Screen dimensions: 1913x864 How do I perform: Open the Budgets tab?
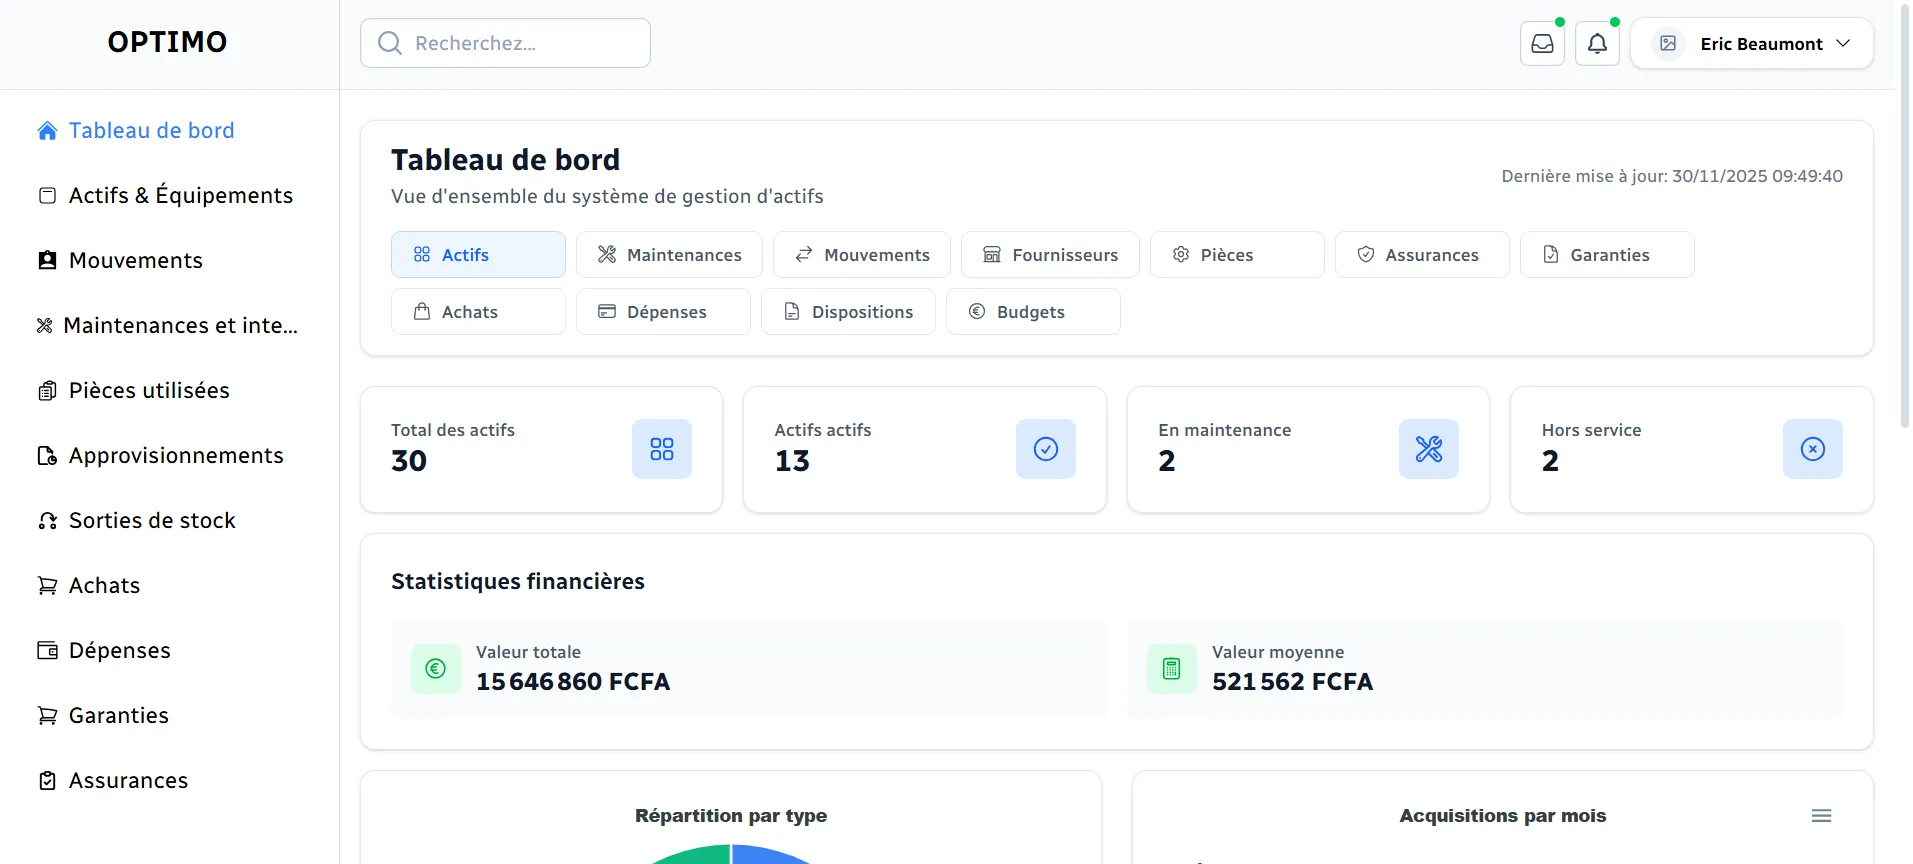tap(1032, 312)
